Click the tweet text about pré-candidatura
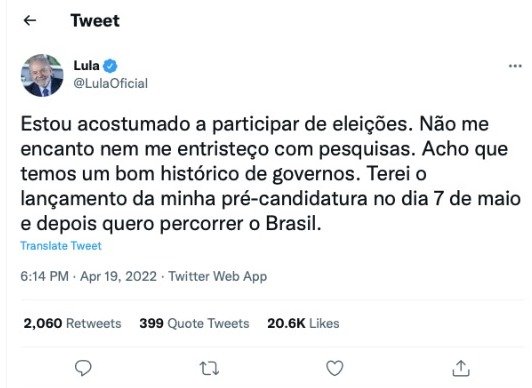The height and width of the screenshot is (388, 532). pos(270,174)
